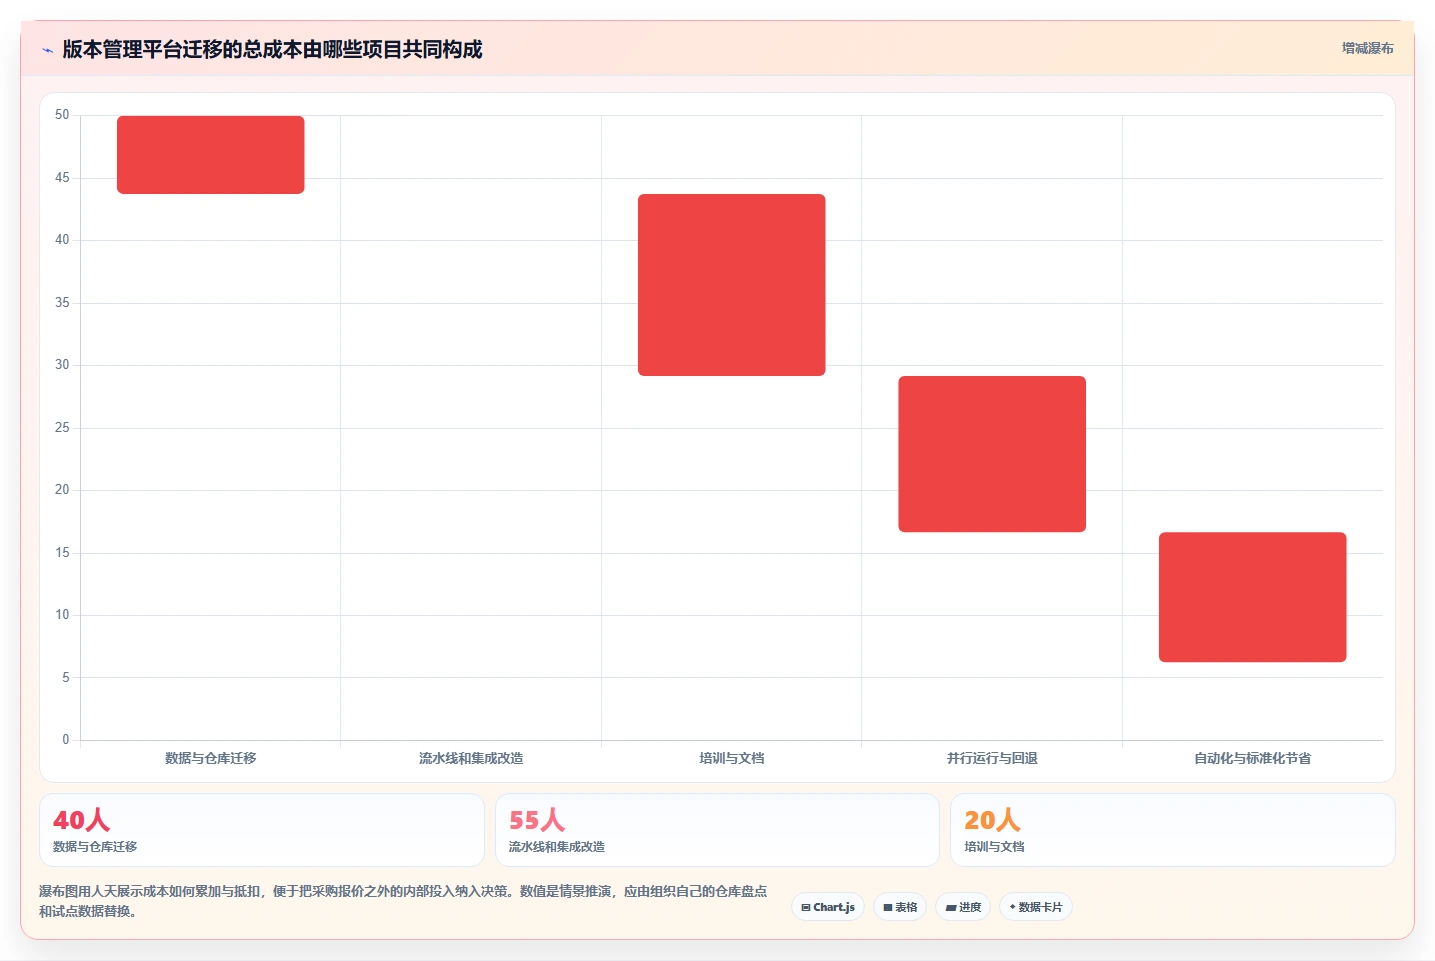
Task: Click the 数据与仓库迁移 waterfall bar
Action: click(x=210, y=155)
